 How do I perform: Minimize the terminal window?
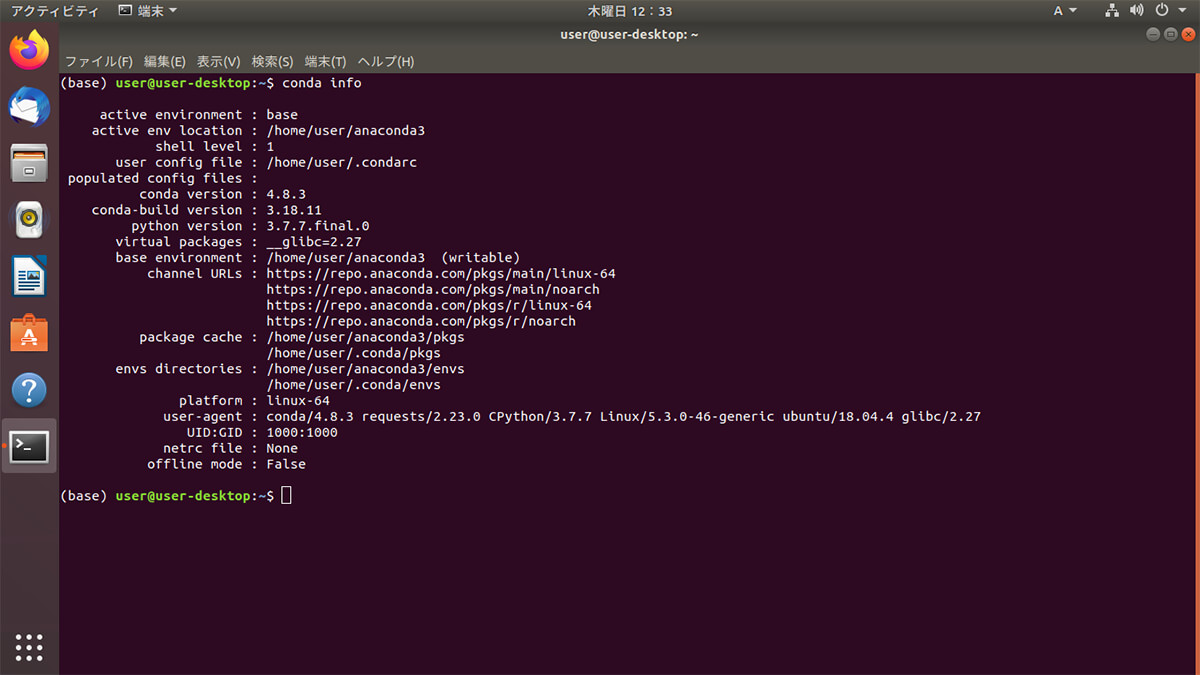click(1153, 34)
